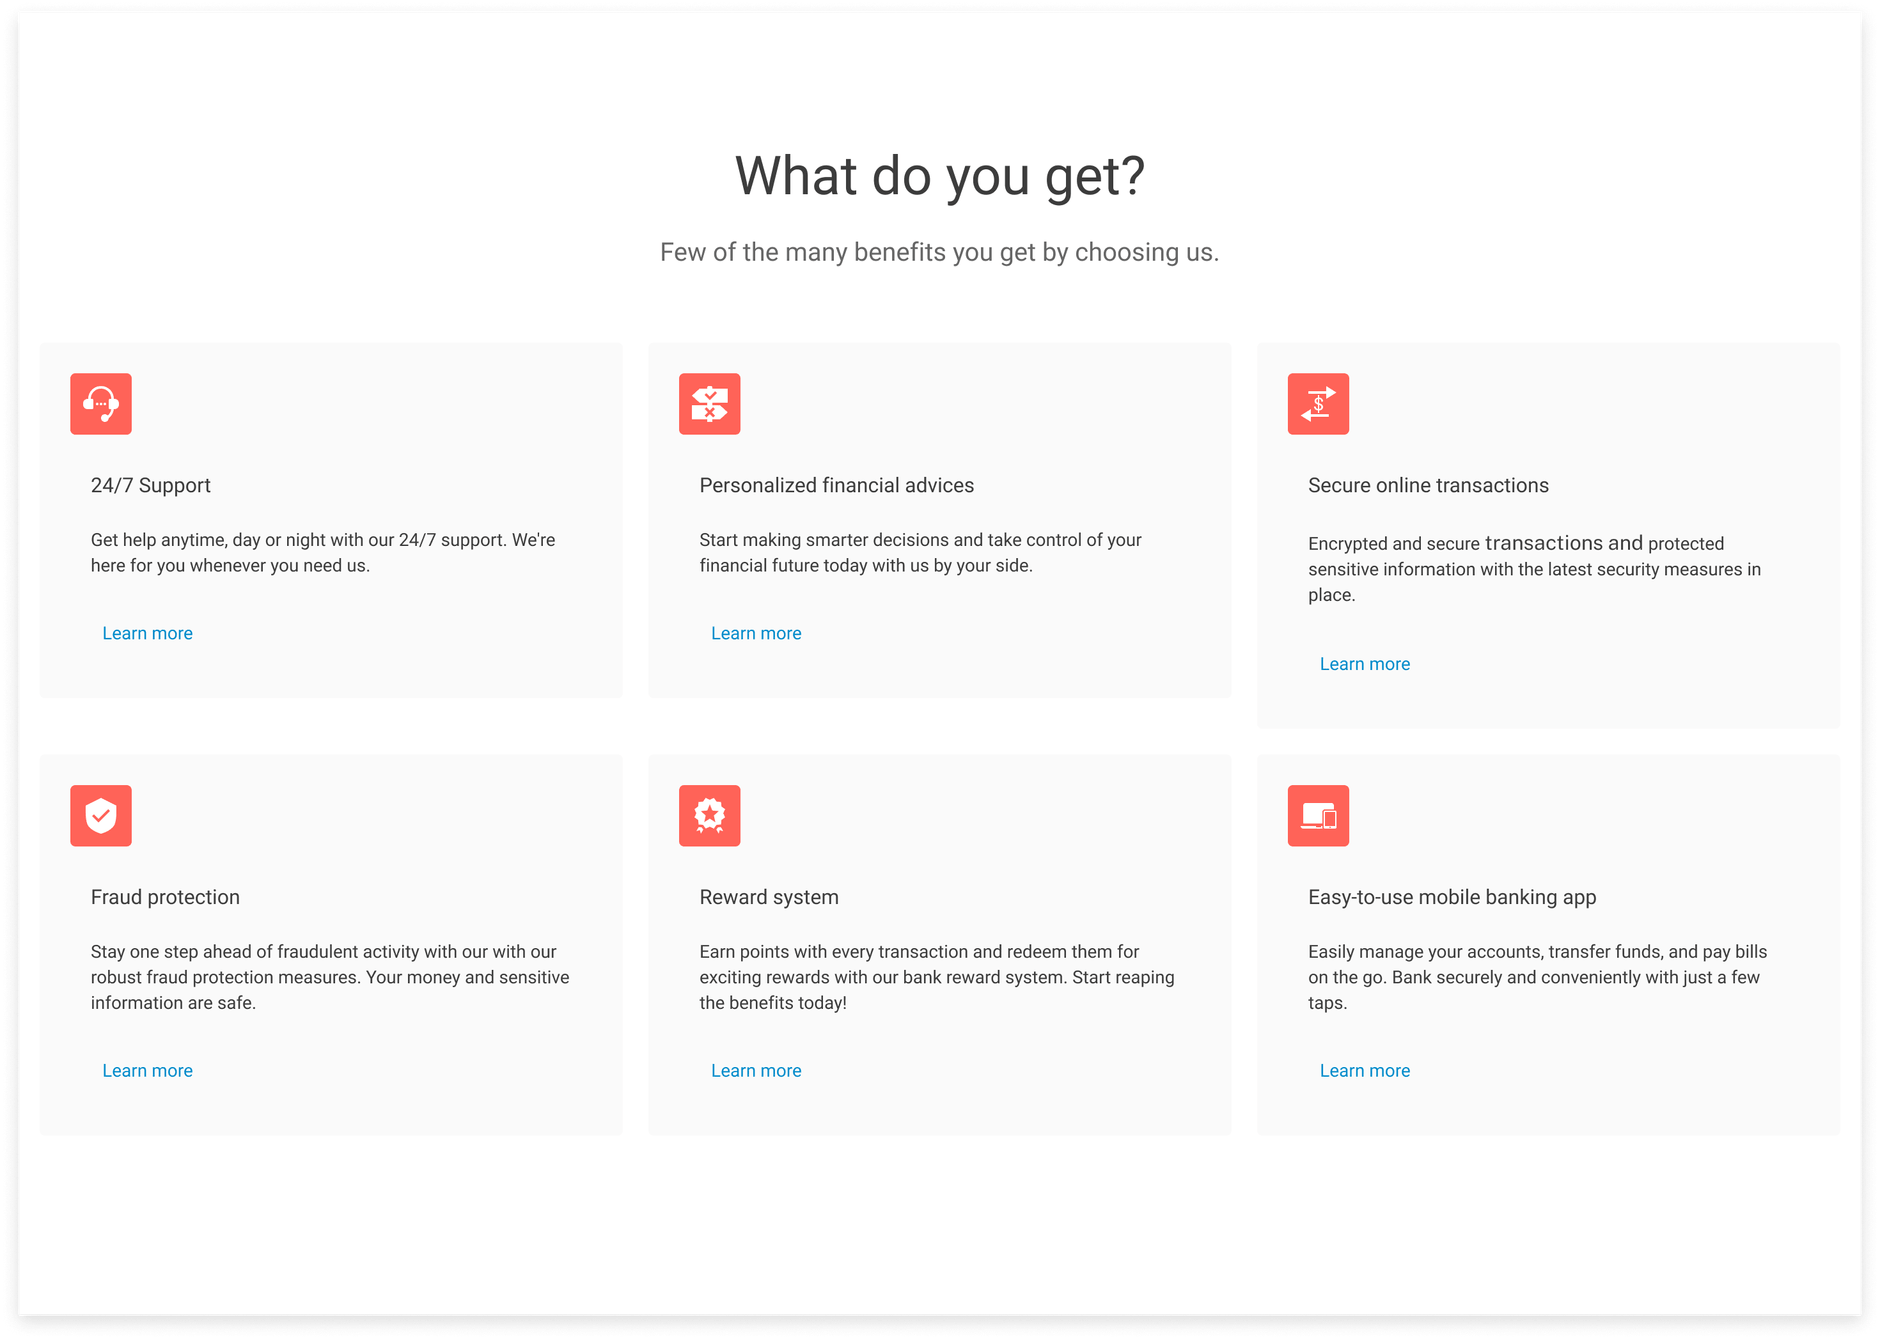Select the "24/7 Support" card title

(151, 485)
